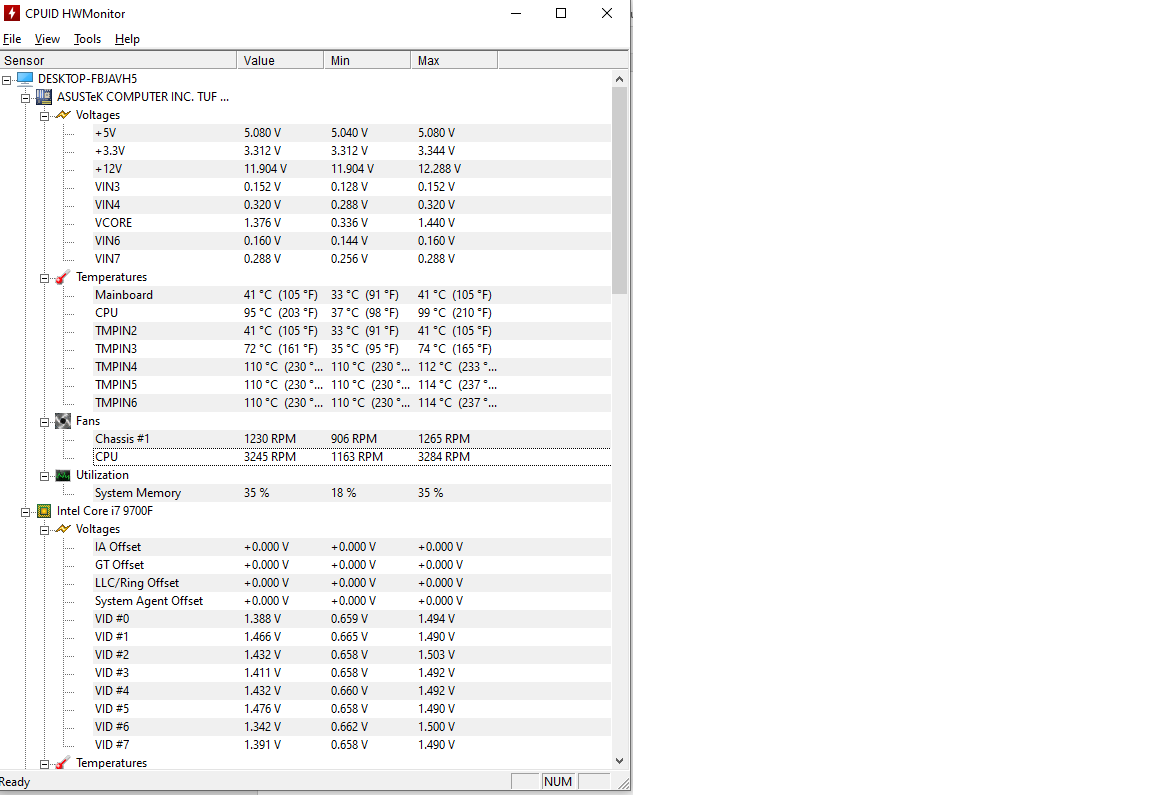The height and width of the screenshot is (795, 1152).
Task: Click the 12.288 V max value
Action: 439,169
